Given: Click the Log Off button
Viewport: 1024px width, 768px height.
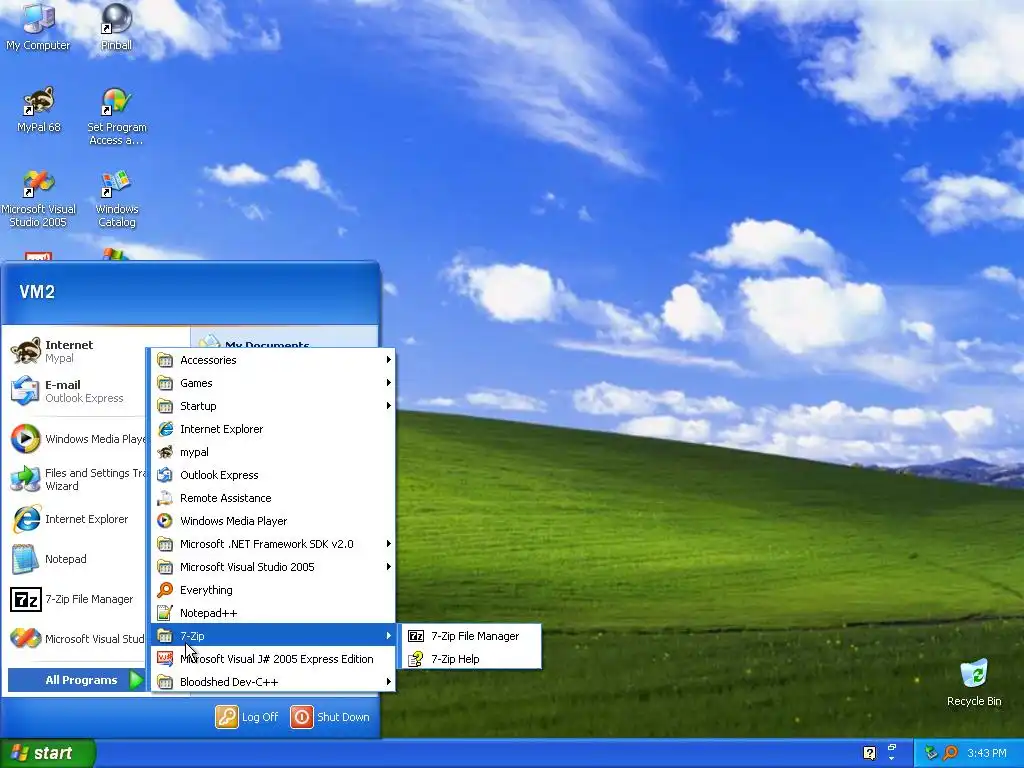Looking at the screenshot, I should [x=248, y=717].
